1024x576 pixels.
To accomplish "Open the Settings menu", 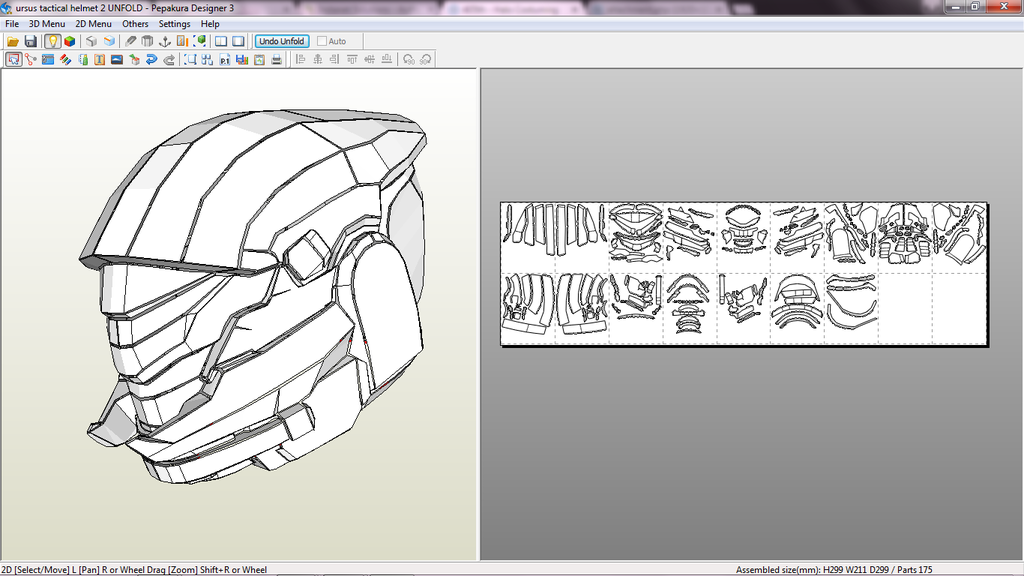I will click(174, 24).
